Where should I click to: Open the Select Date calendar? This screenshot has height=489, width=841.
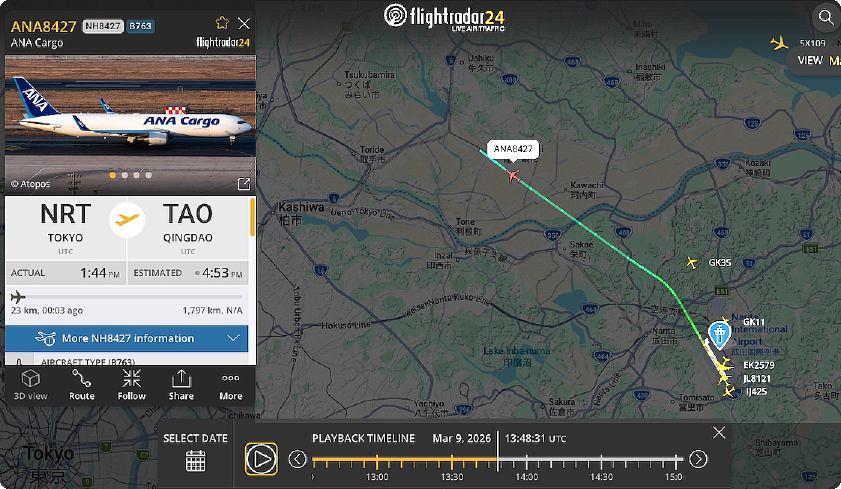point(195,461)
